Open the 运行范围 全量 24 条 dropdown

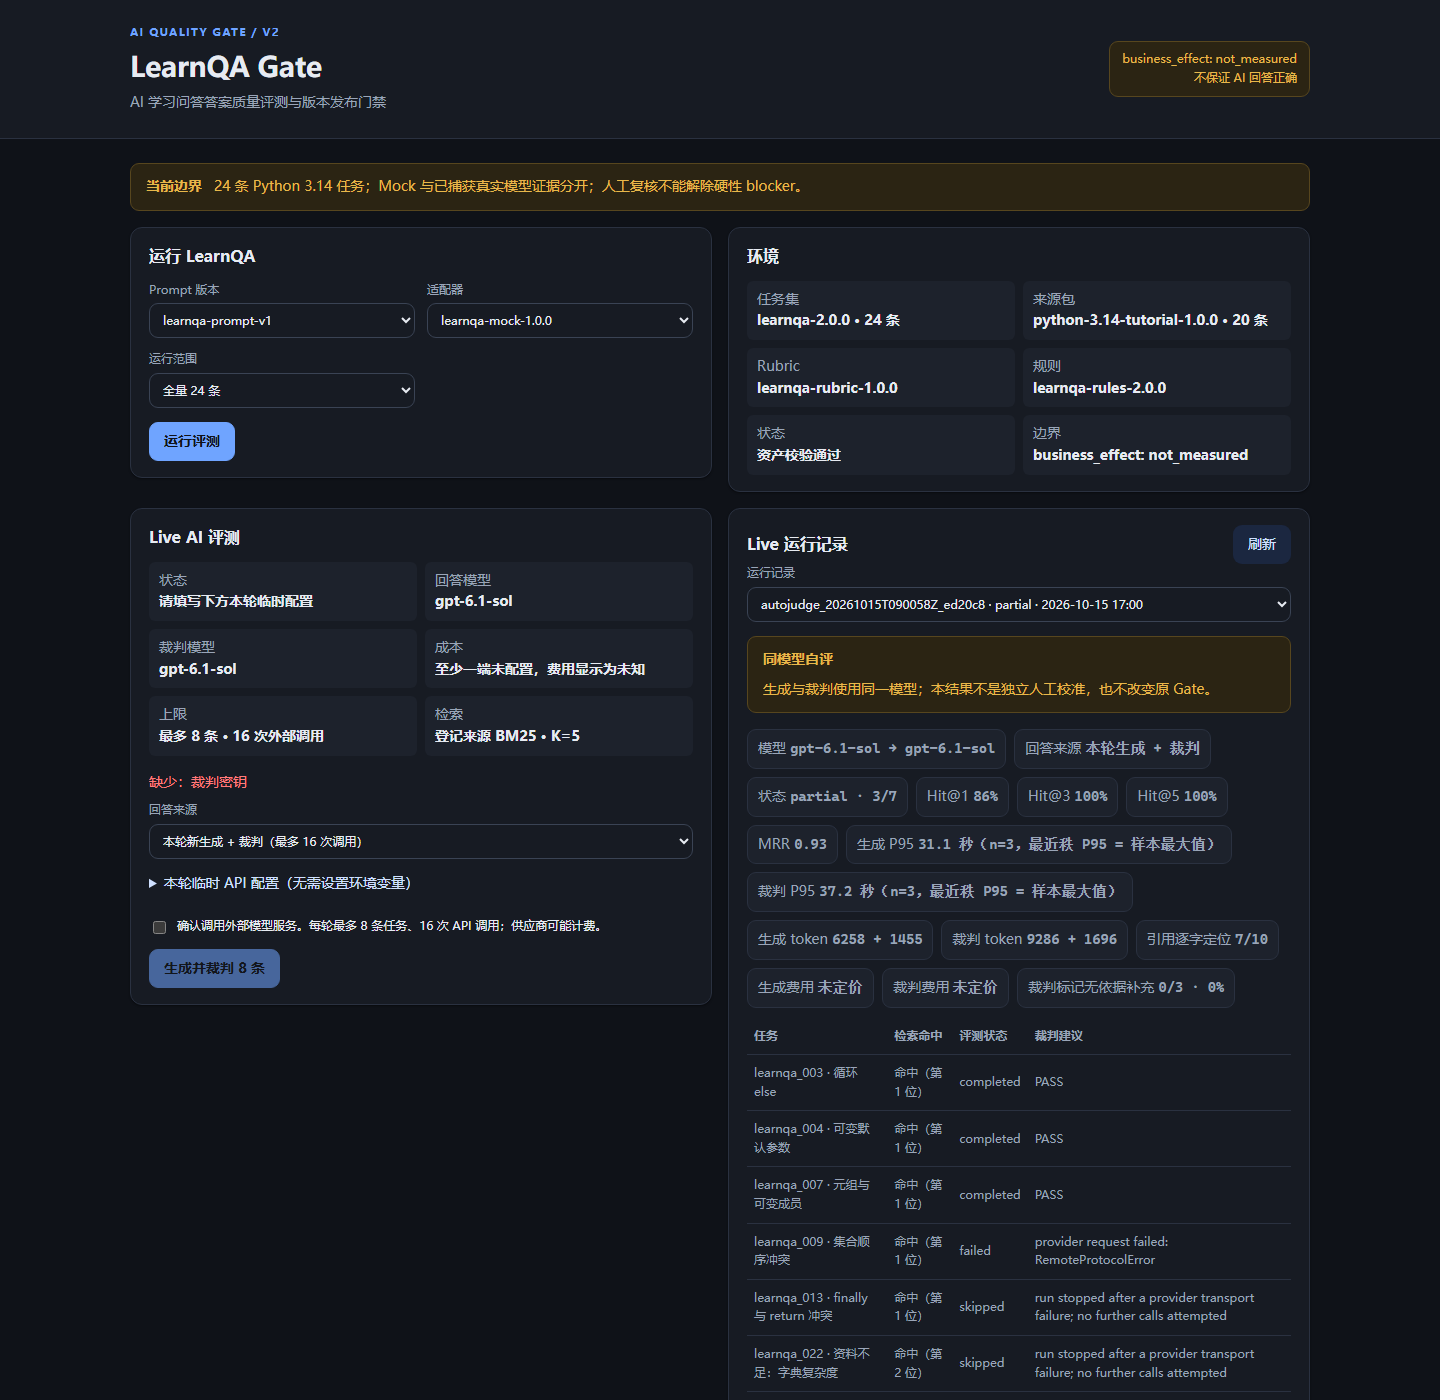click(281, 391)
